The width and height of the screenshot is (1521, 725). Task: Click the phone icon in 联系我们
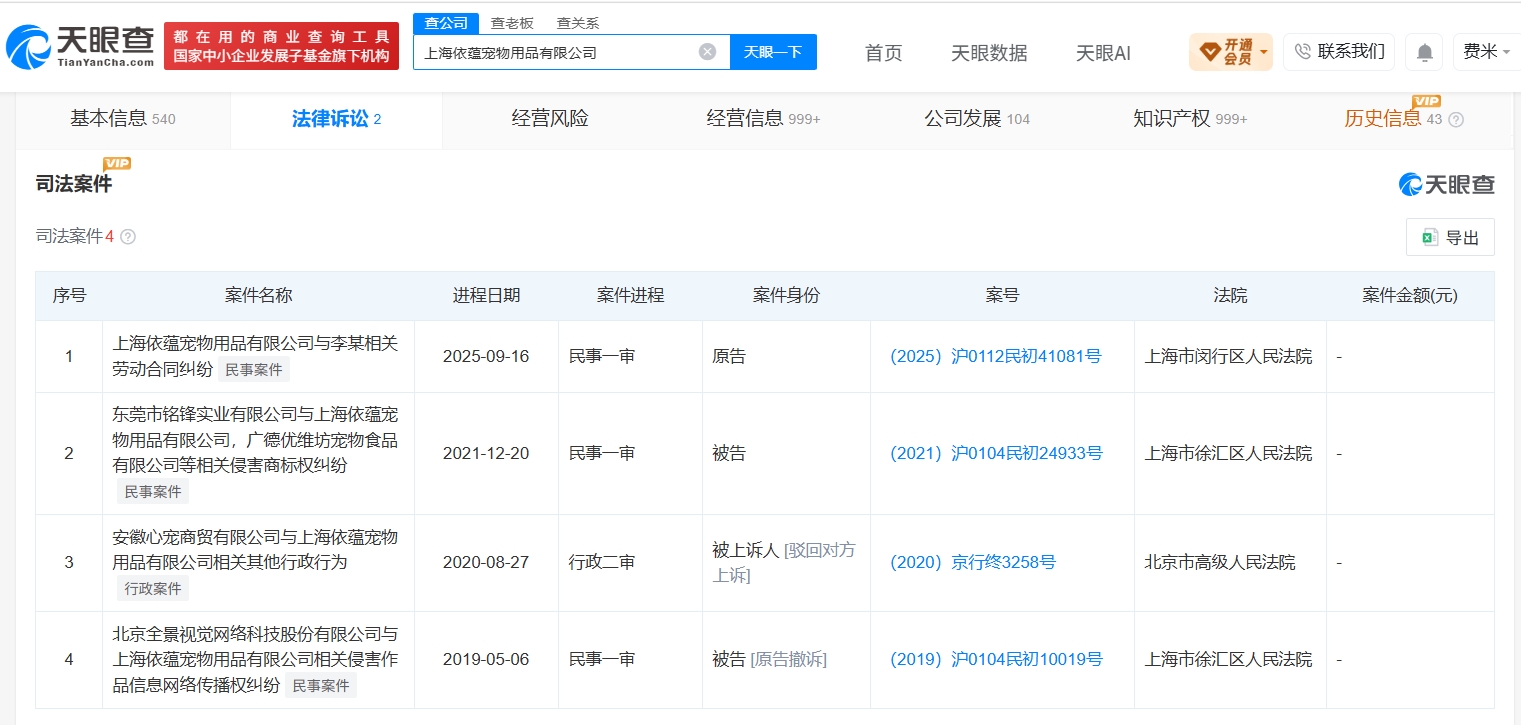1302,51
